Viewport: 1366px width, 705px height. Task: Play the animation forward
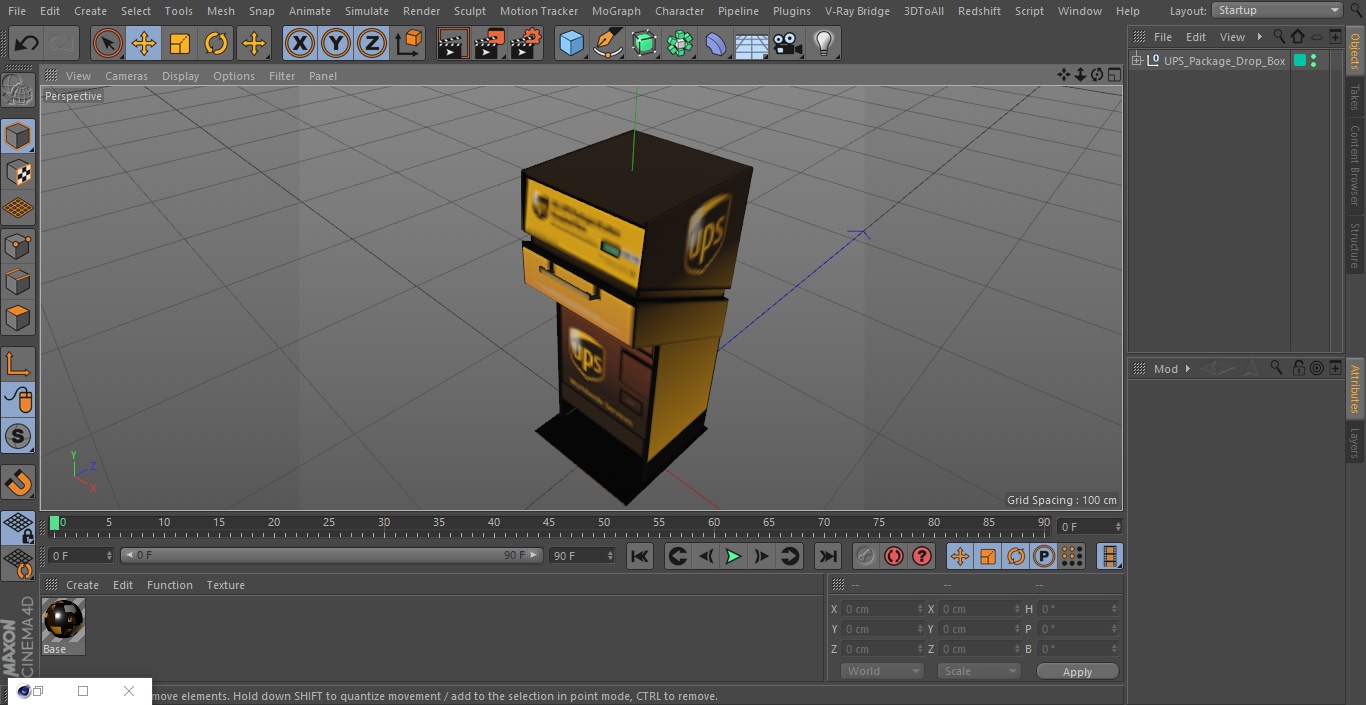(x=733, y=556)
